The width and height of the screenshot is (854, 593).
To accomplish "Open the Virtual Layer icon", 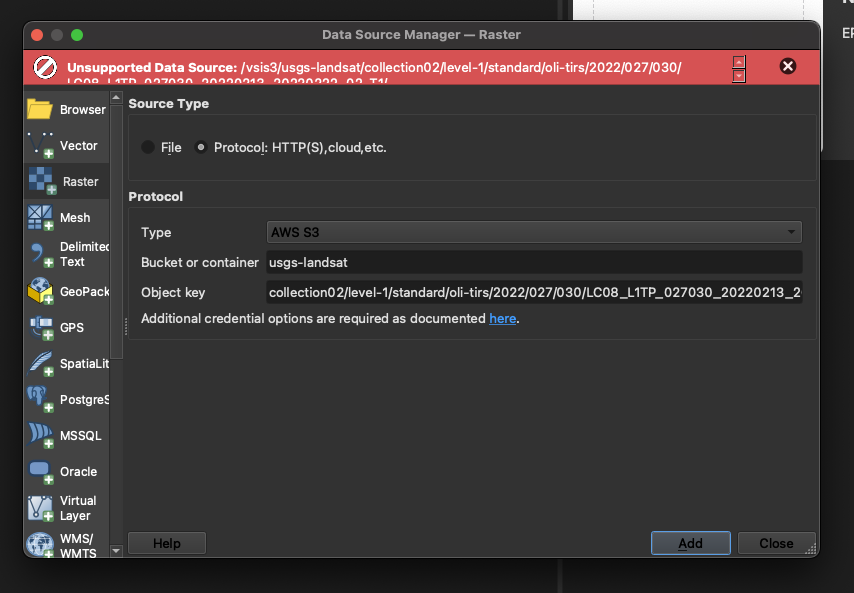I will [40, 508].
